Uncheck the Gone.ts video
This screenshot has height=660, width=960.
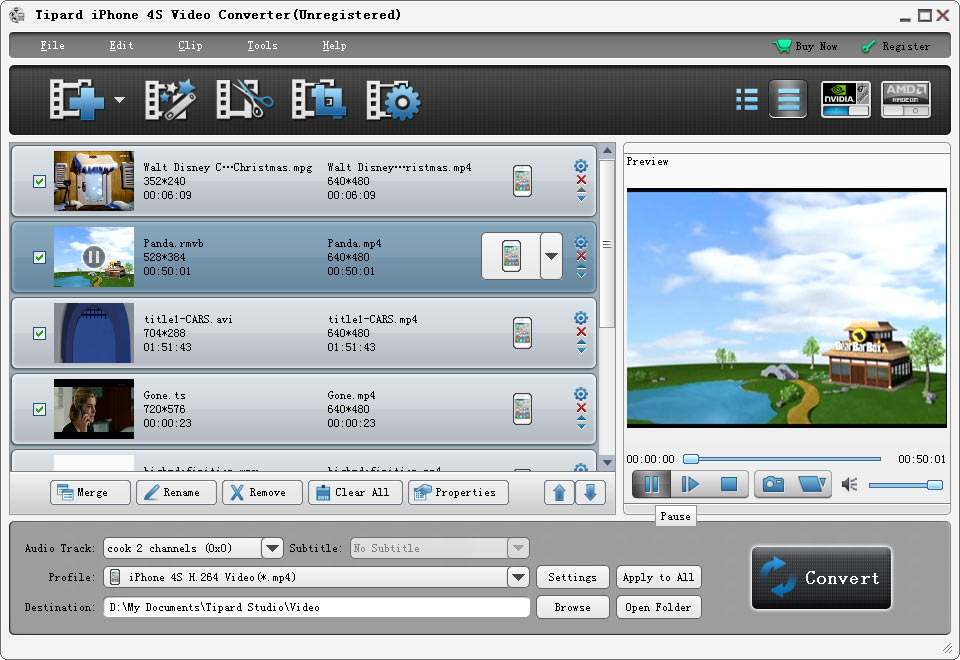point(39,409)
